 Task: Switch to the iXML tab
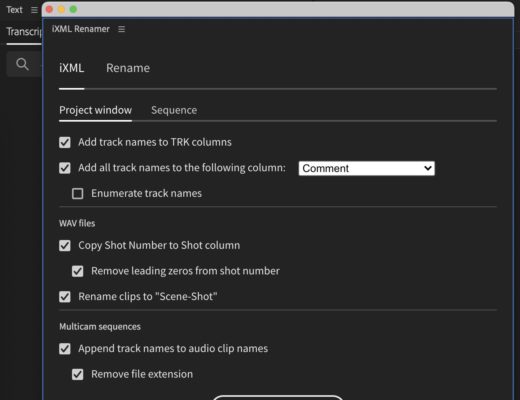pos(71,68)
